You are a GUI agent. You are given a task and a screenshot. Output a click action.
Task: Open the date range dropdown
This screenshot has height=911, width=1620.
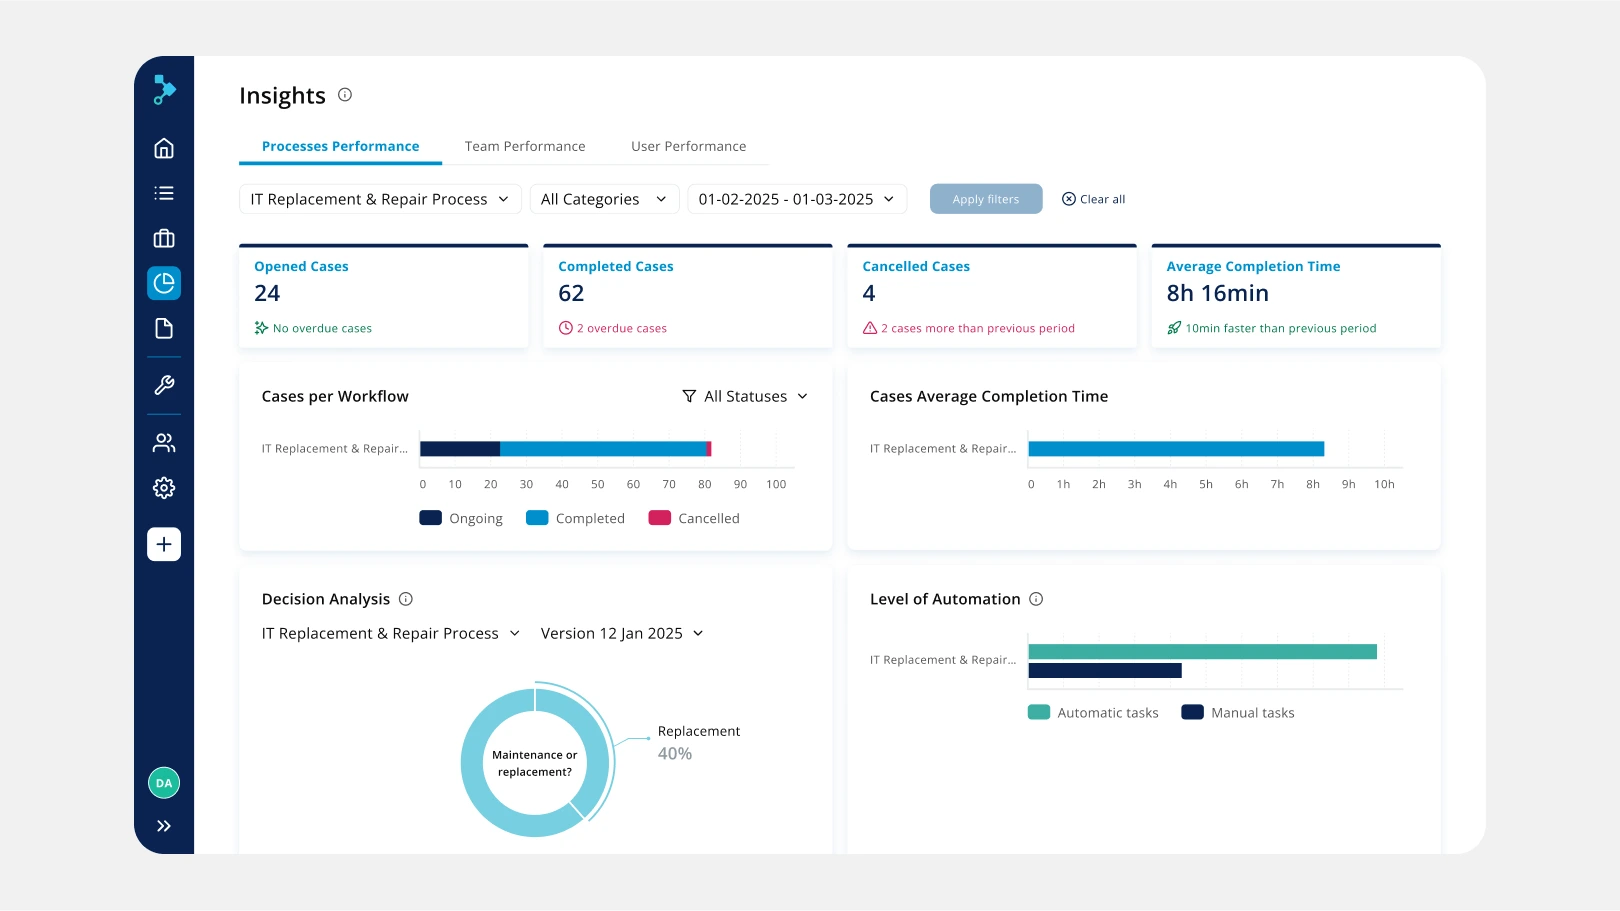click(796, 199)
